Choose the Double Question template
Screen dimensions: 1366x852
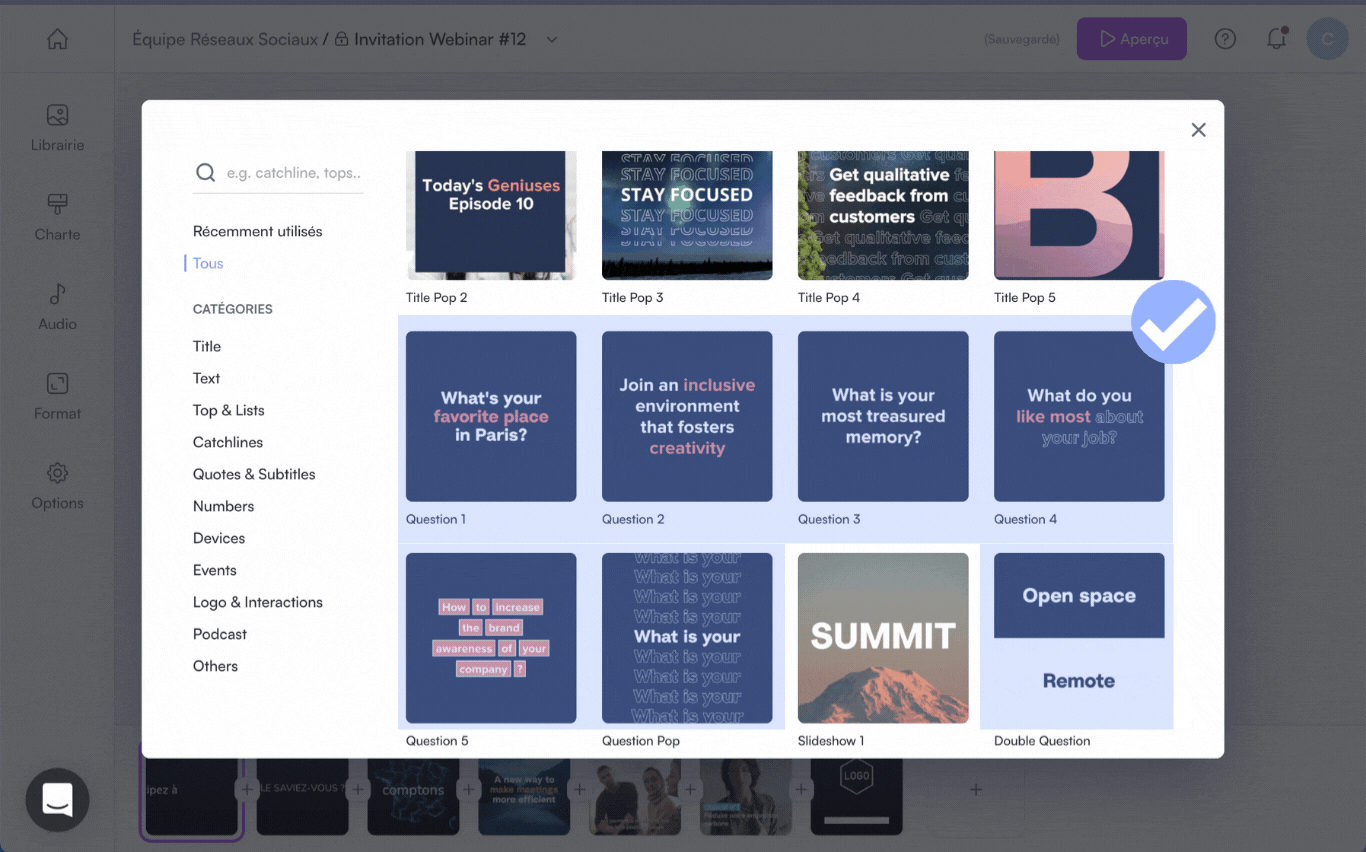[1079, 638]
